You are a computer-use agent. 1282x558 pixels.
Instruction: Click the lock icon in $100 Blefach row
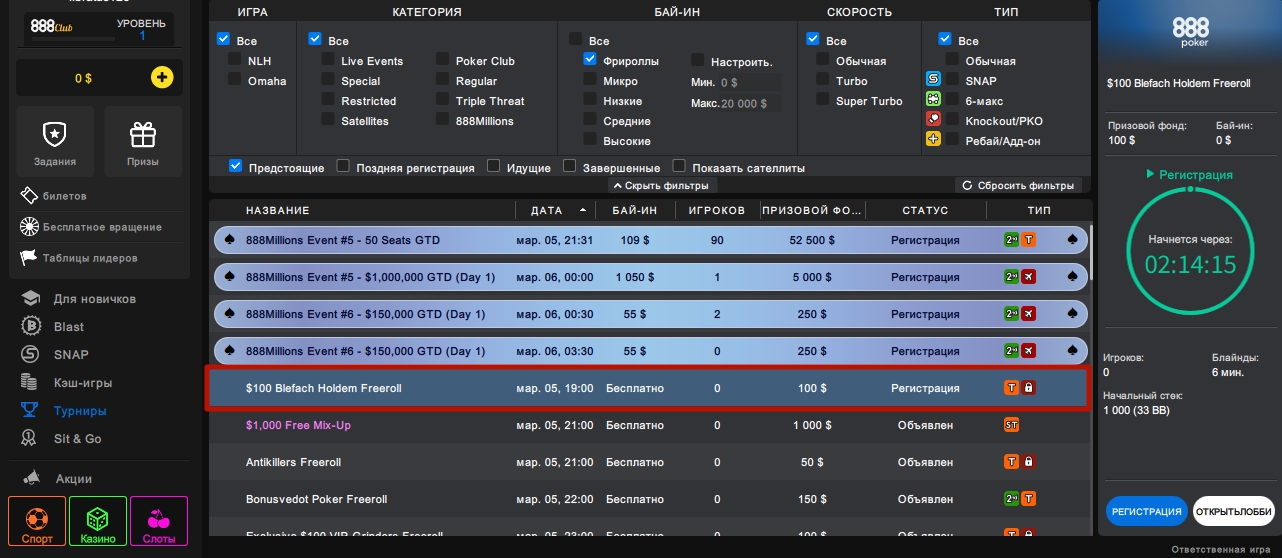point(1028,388)
